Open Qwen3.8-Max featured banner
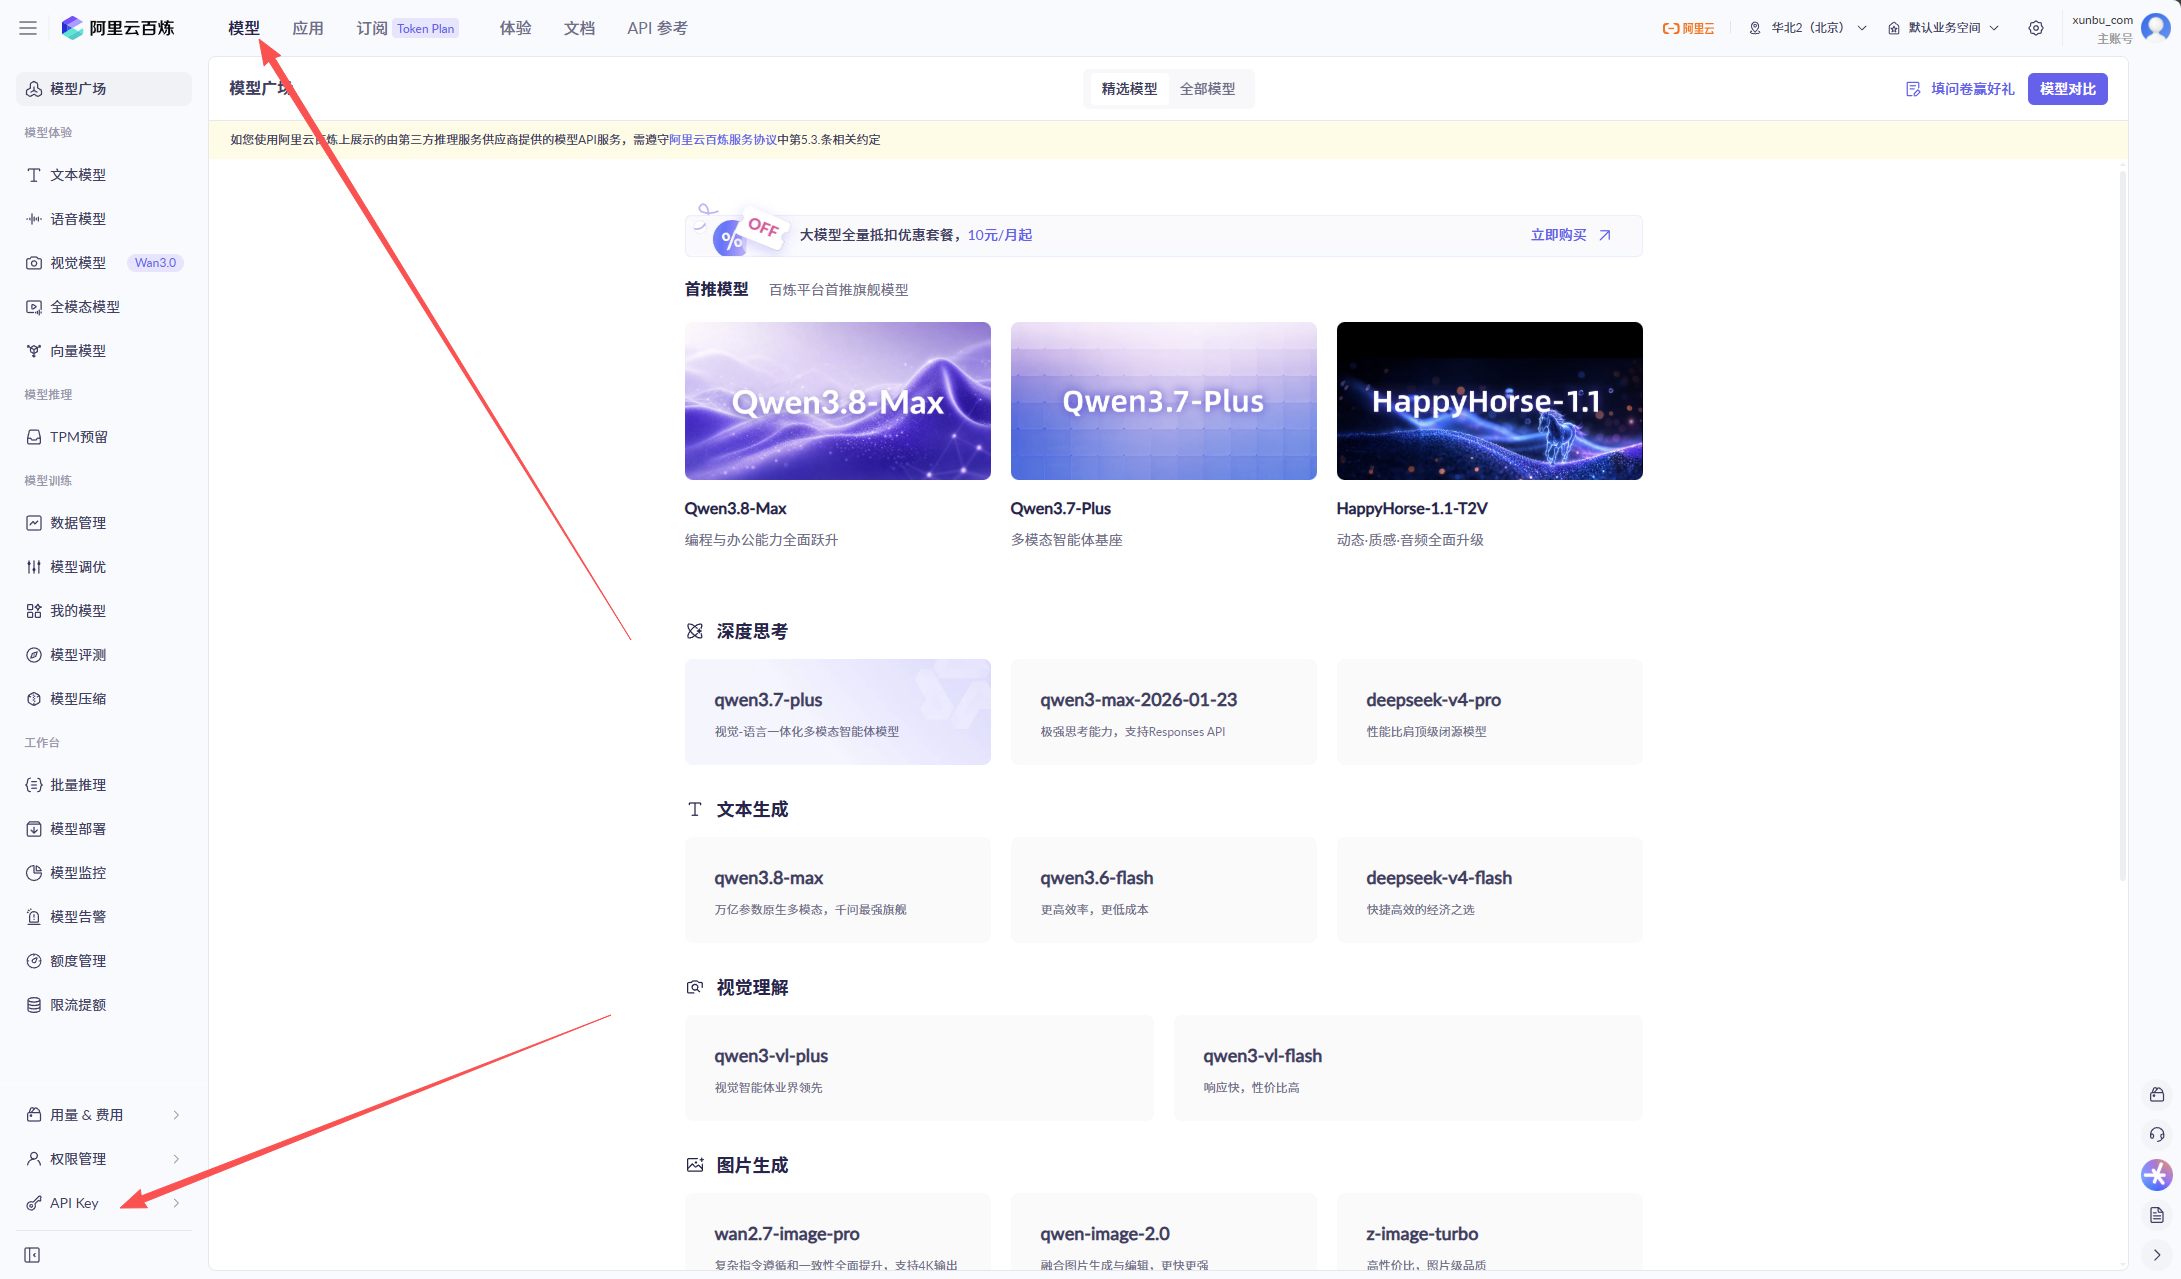This screenshot has width=2181, height=1279. tap(838, 401)
